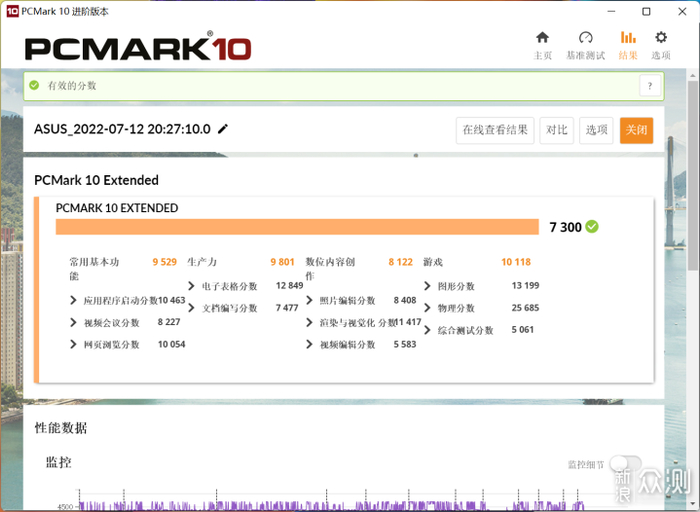Expand 文档编写分数 row
This screenshot has width=700, height=512.
191,308
